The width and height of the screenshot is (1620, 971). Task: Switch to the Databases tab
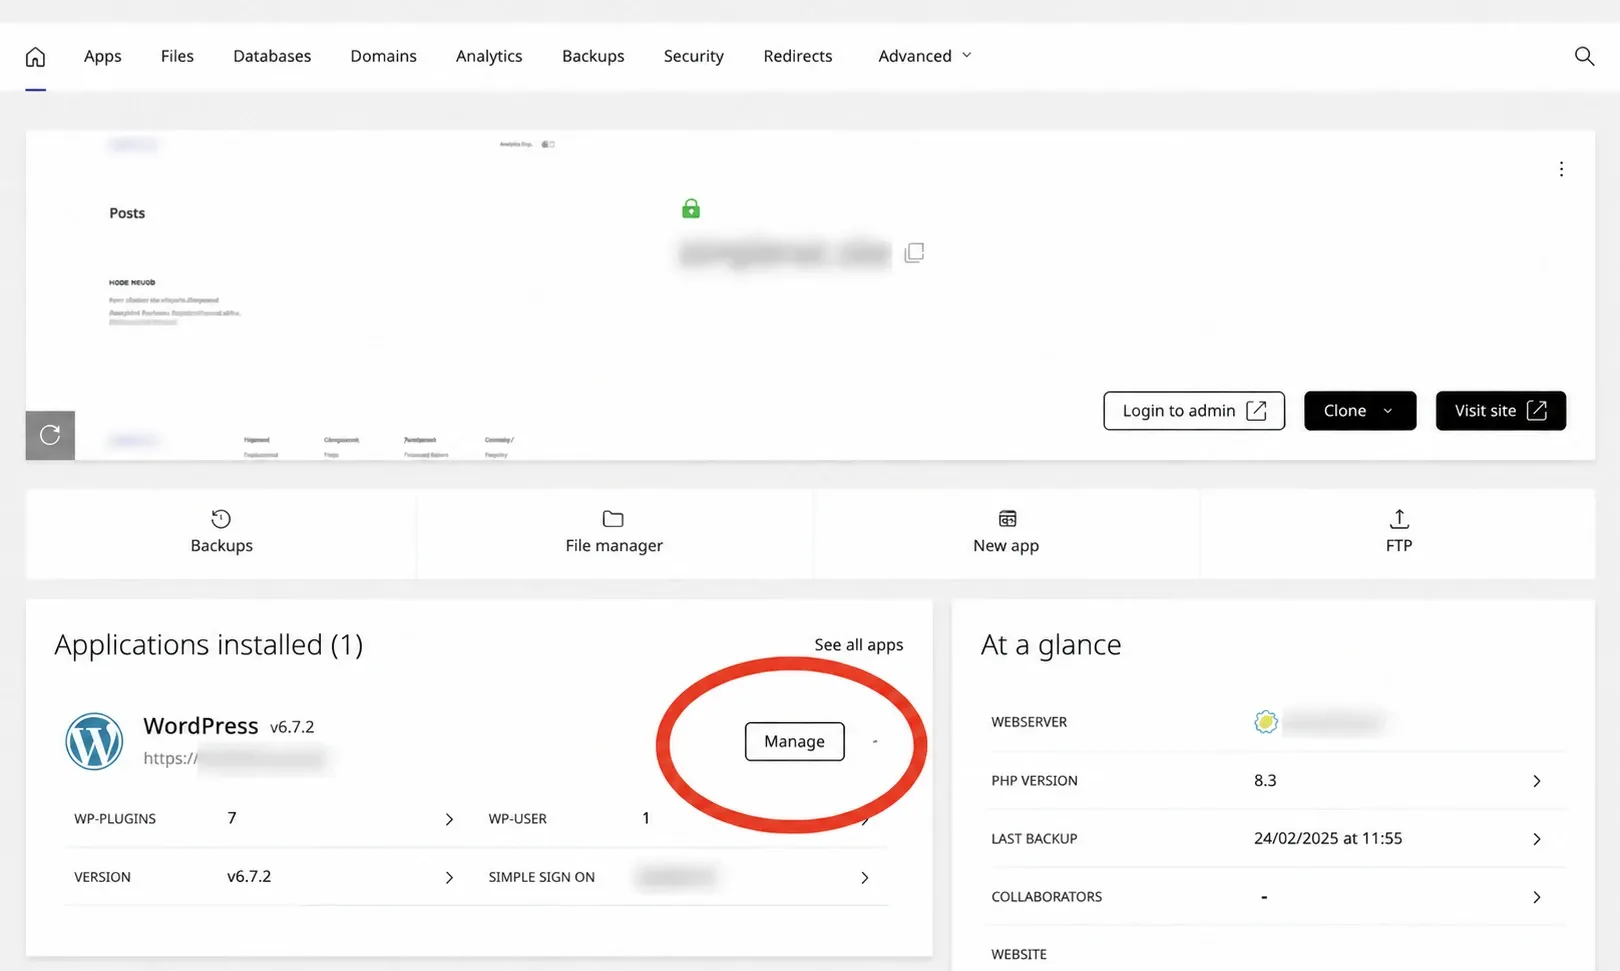[272, 56]
